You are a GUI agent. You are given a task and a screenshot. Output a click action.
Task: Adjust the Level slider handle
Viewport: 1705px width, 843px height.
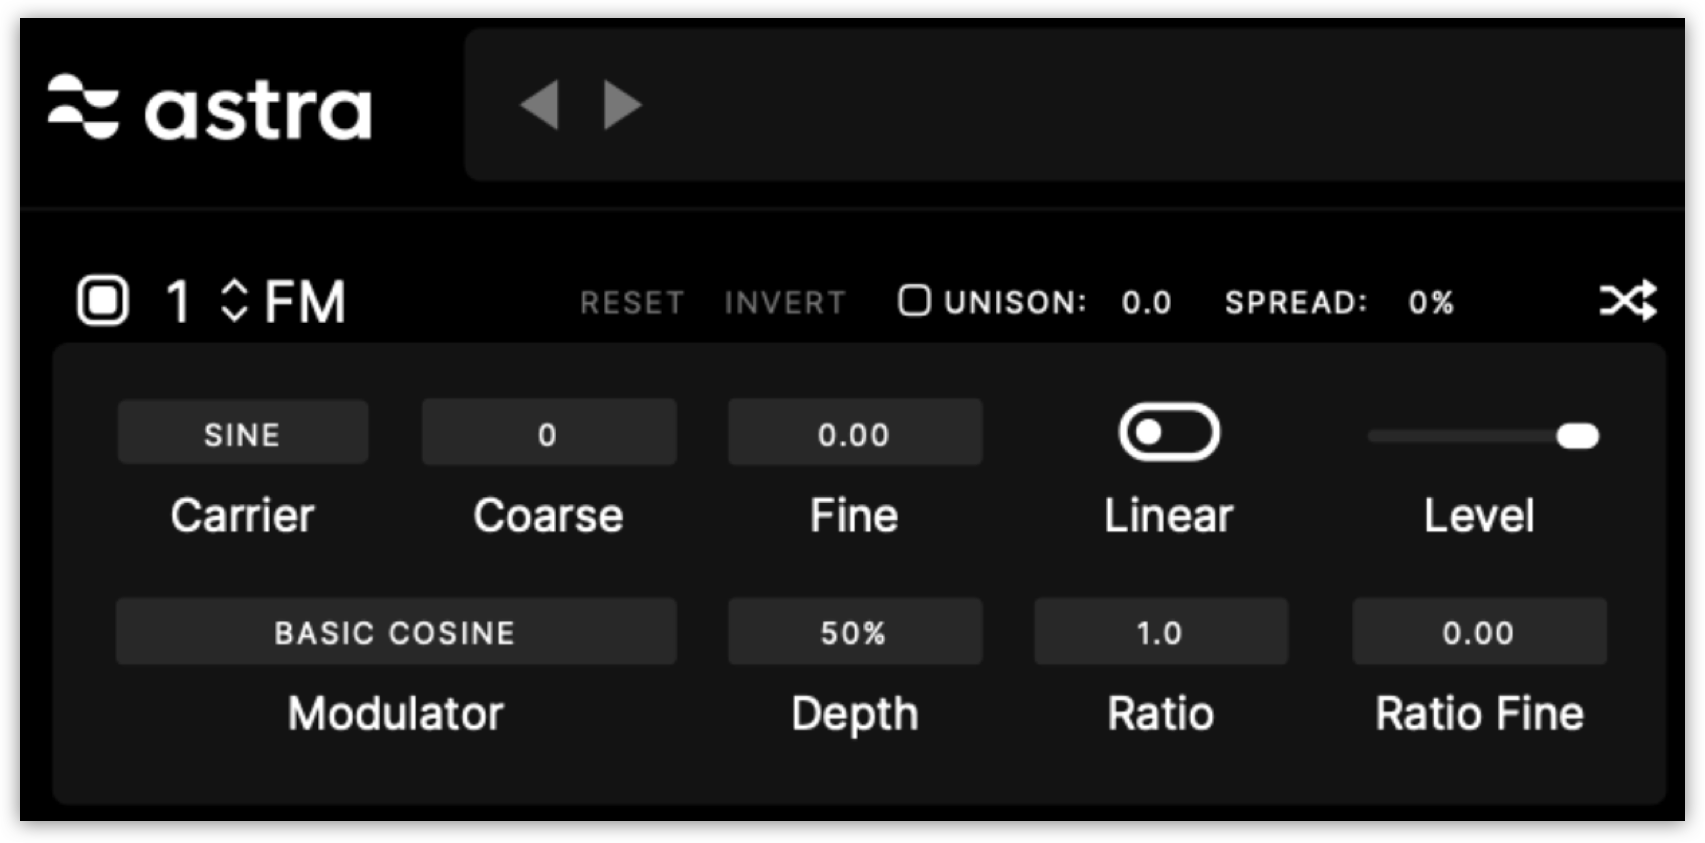click(x=1578, y=436)
